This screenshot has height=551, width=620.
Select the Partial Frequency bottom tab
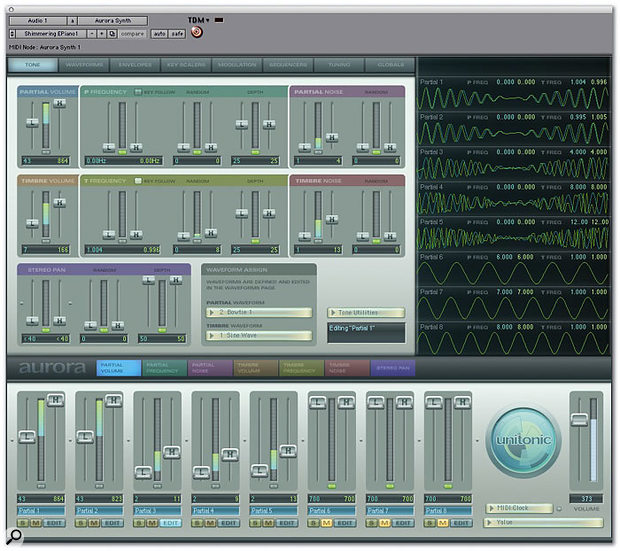pyautogui.click(x=164, y=368)
